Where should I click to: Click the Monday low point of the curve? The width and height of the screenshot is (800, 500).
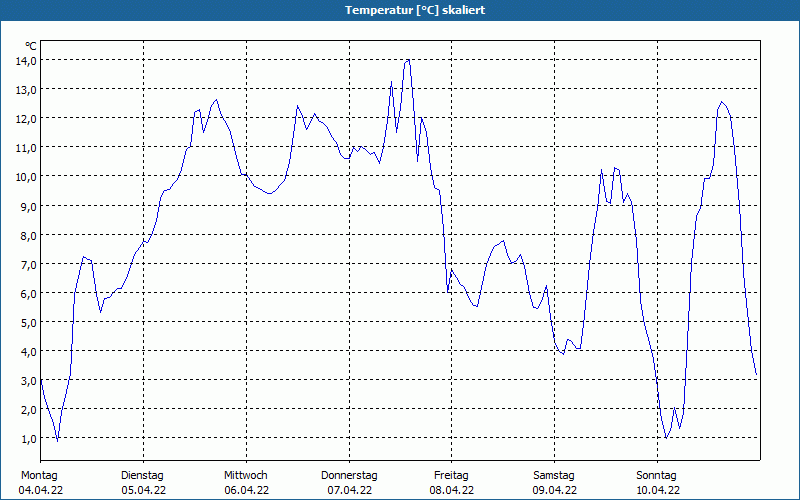(58, 440)
